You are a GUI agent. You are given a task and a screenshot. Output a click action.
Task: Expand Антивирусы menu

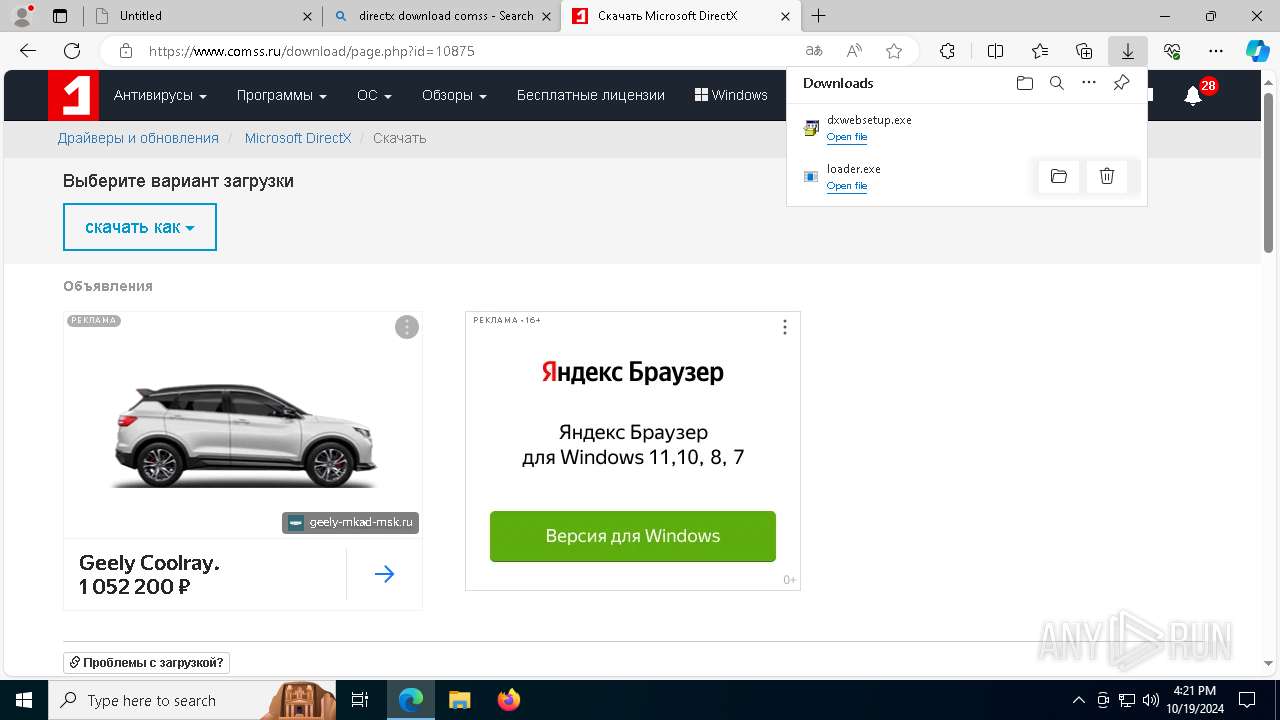160,95
